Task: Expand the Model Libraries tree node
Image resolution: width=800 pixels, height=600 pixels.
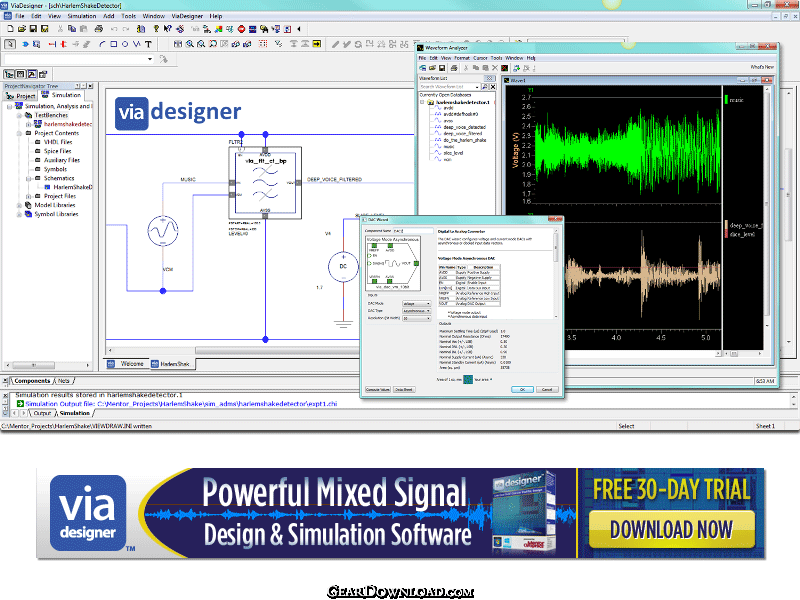Action: click(19, 205)
